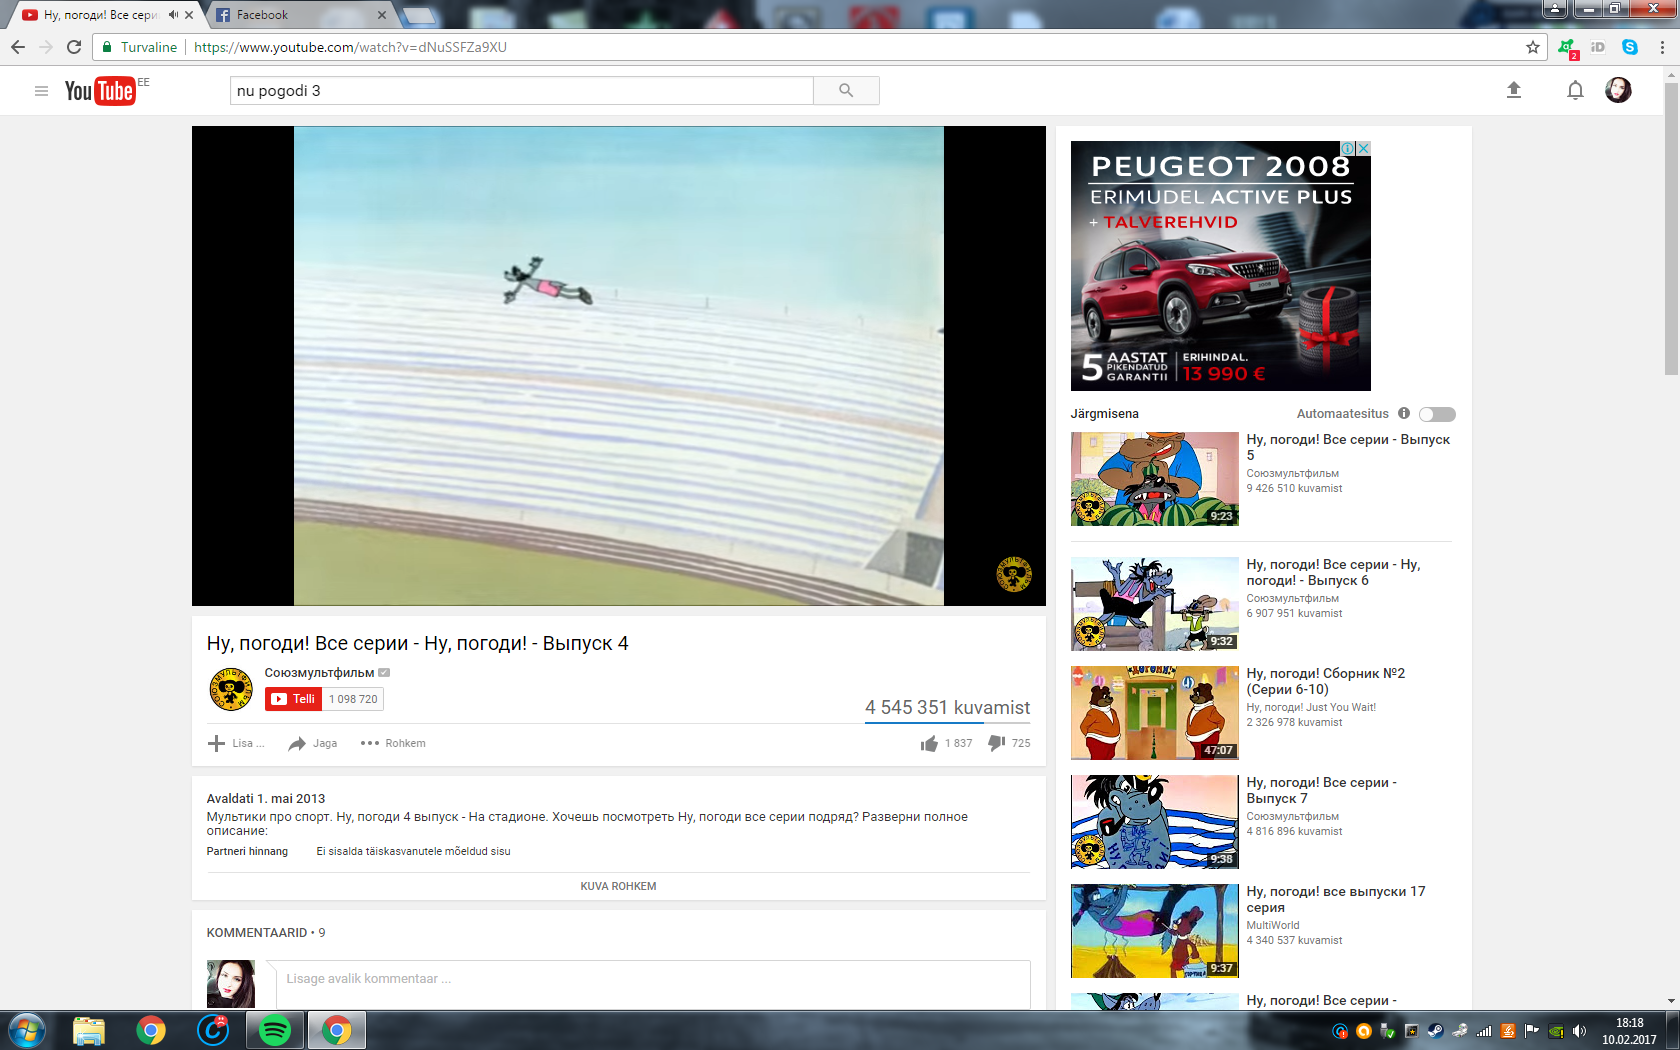Open the Союзмультфильм channel name link
The width and height of the screenshot is (1680, 1050).
click(319, 673)
